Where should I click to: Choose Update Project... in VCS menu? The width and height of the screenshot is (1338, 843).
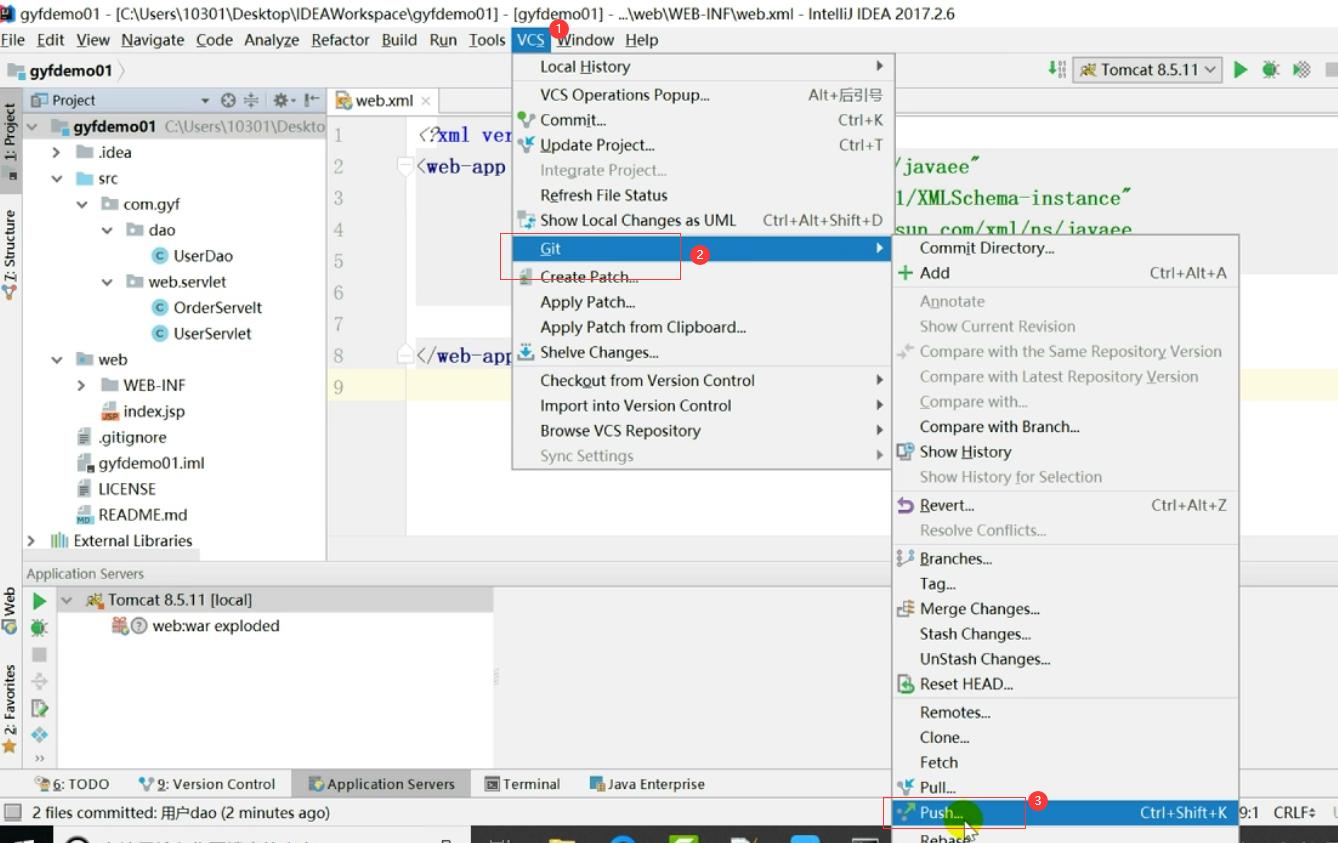[702, 145]
